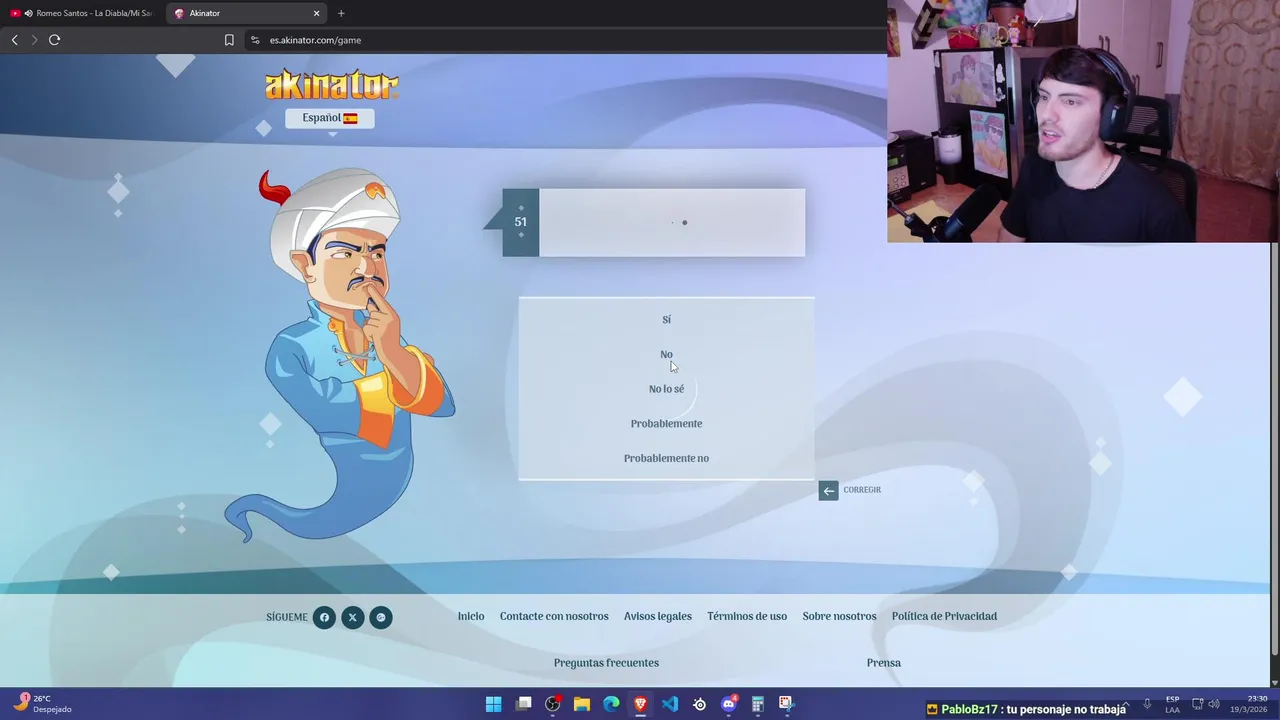This screenshot has height=720, width=1280.
Task: Choose the No lo sé answer
Action: click(666, 389)
